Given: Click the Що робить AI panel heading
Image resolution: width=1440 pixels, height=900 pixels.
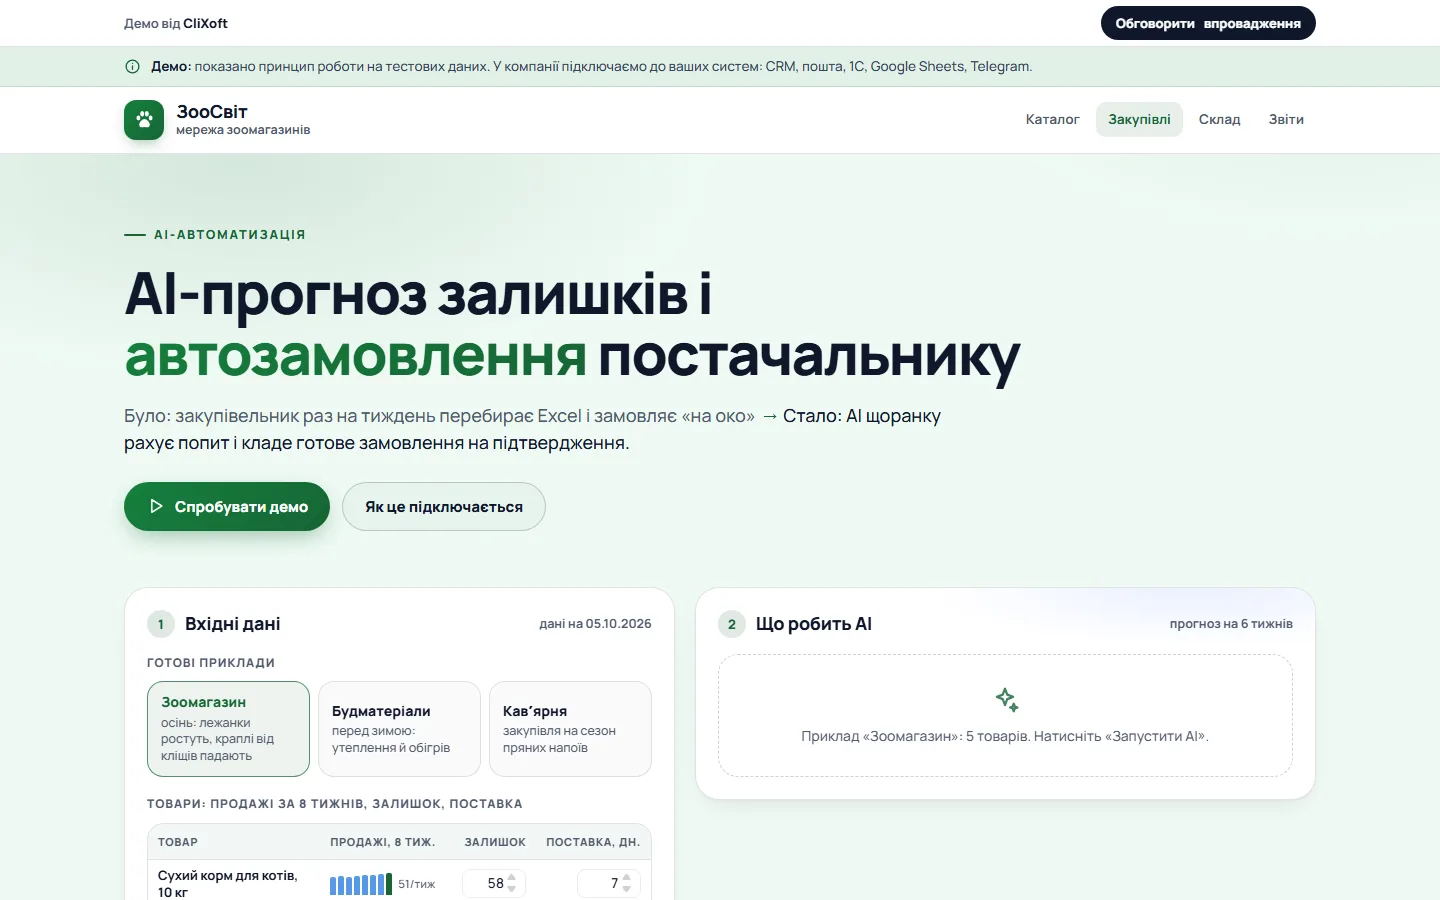Looking at the screenshot, I should (x=814, y=624).
